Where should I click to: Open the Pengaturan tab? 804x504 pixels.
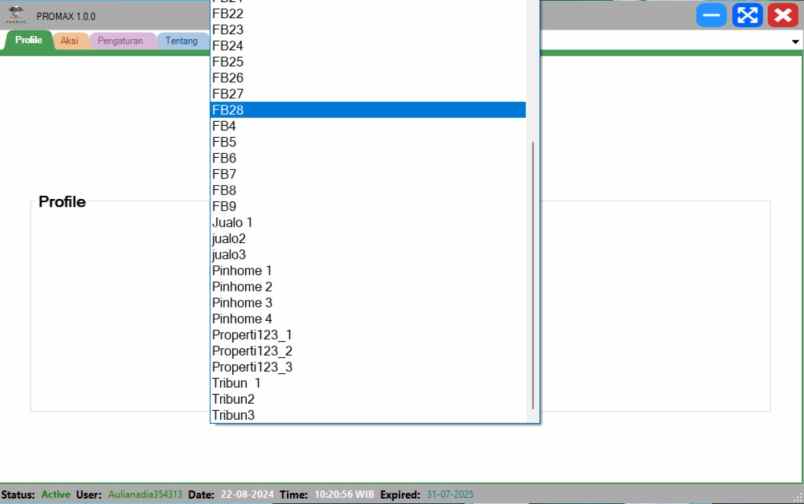pyautogui.click(x=120, y=41)
